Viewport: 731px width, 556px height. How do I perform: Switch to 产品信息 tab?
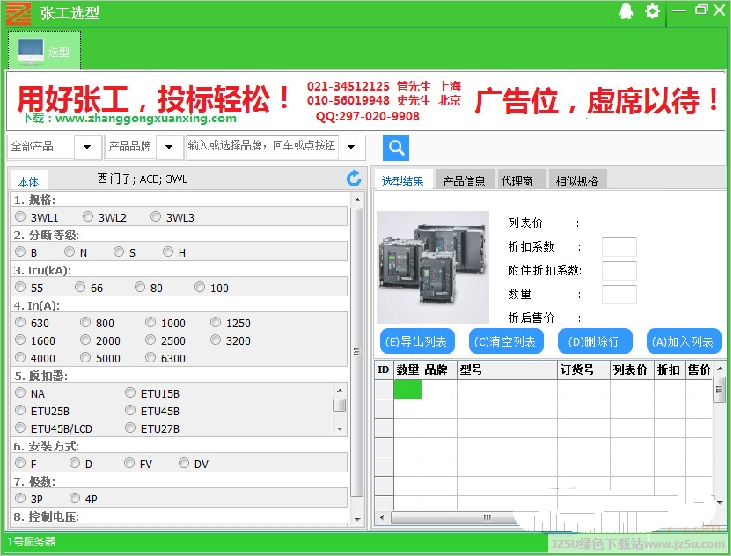(x=464, y=180)
